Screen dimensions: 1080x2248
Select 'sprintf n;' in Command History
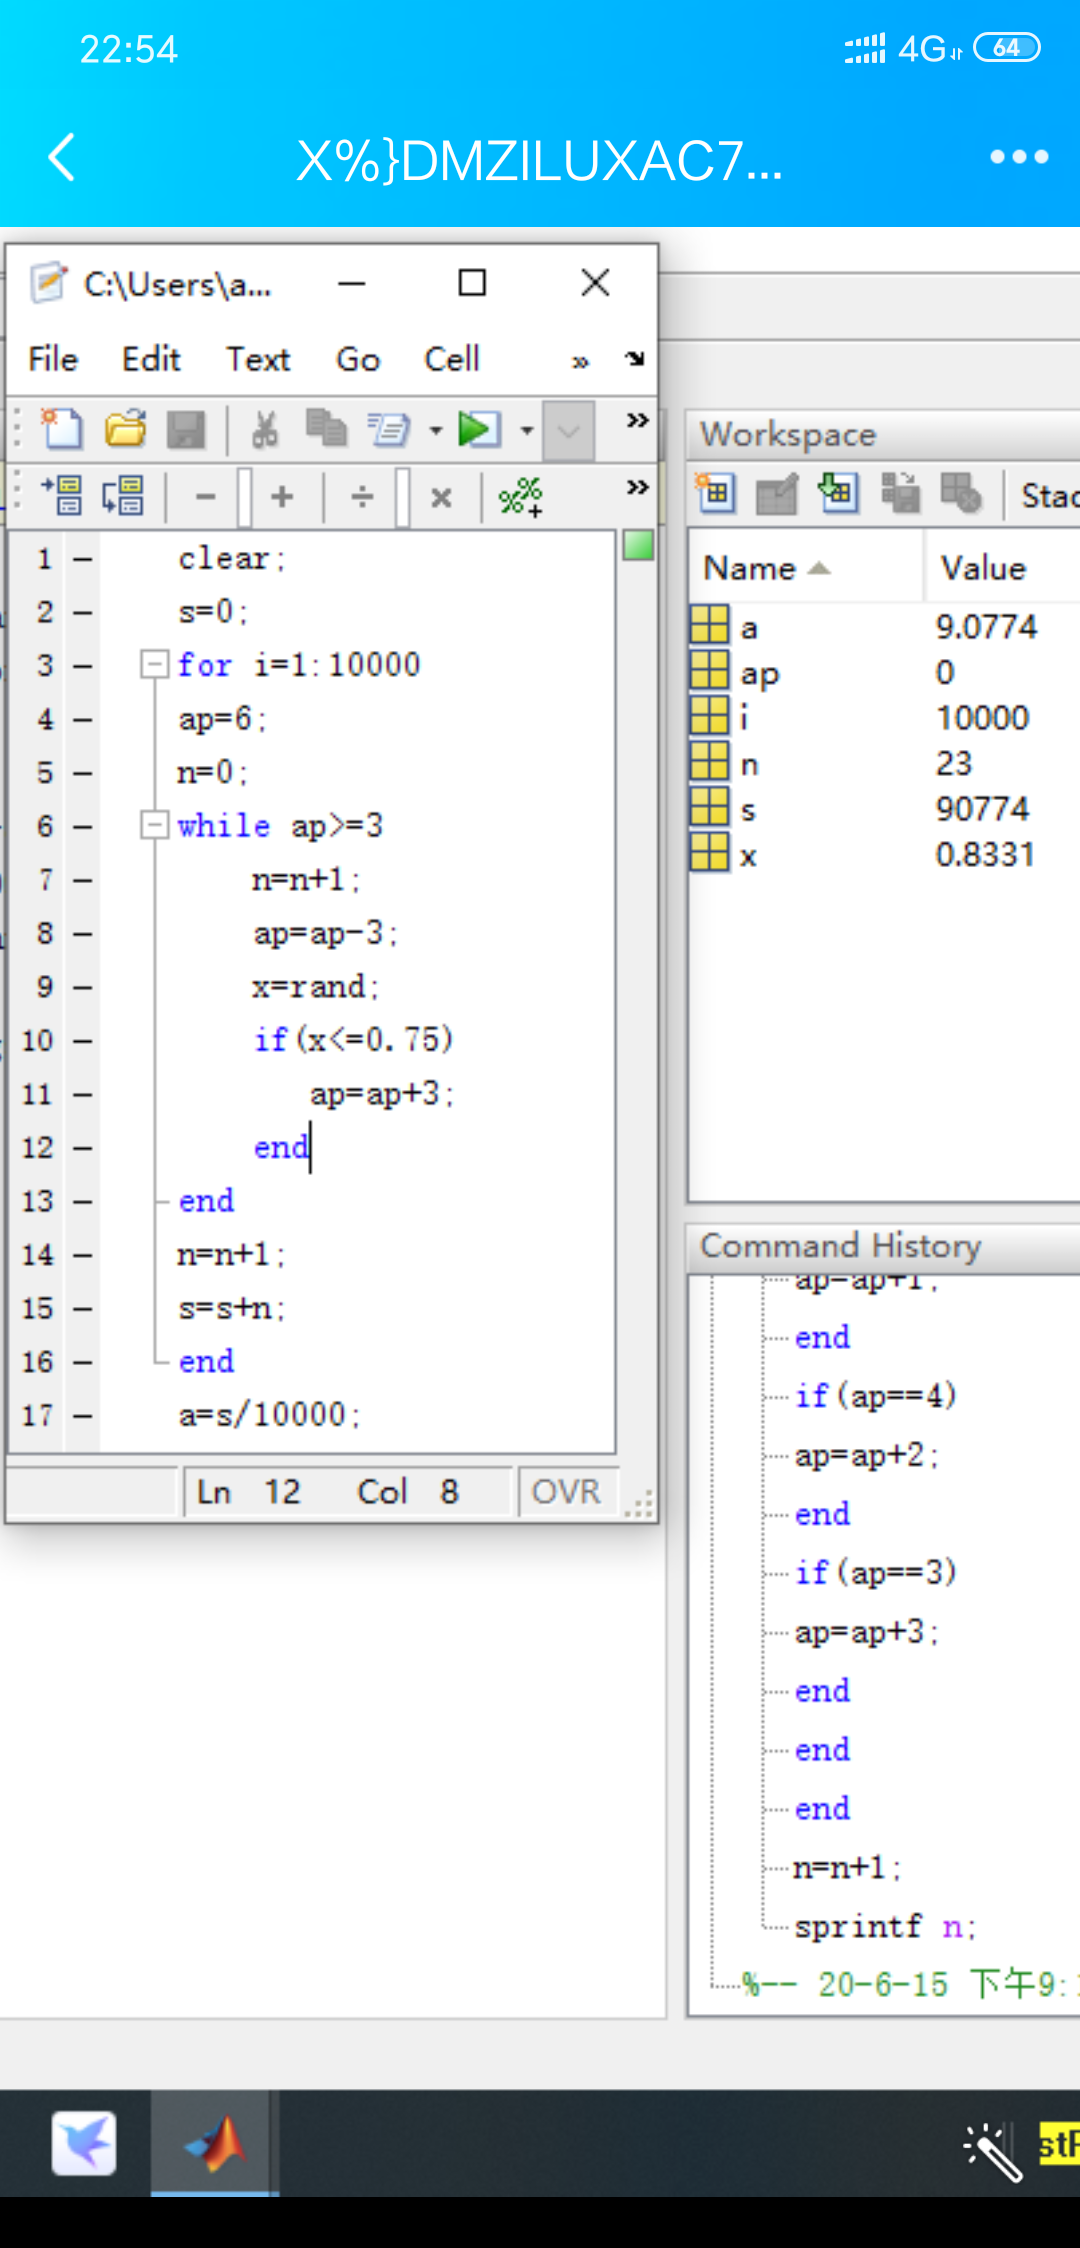pyautogui.click(x=885, y=1926)
